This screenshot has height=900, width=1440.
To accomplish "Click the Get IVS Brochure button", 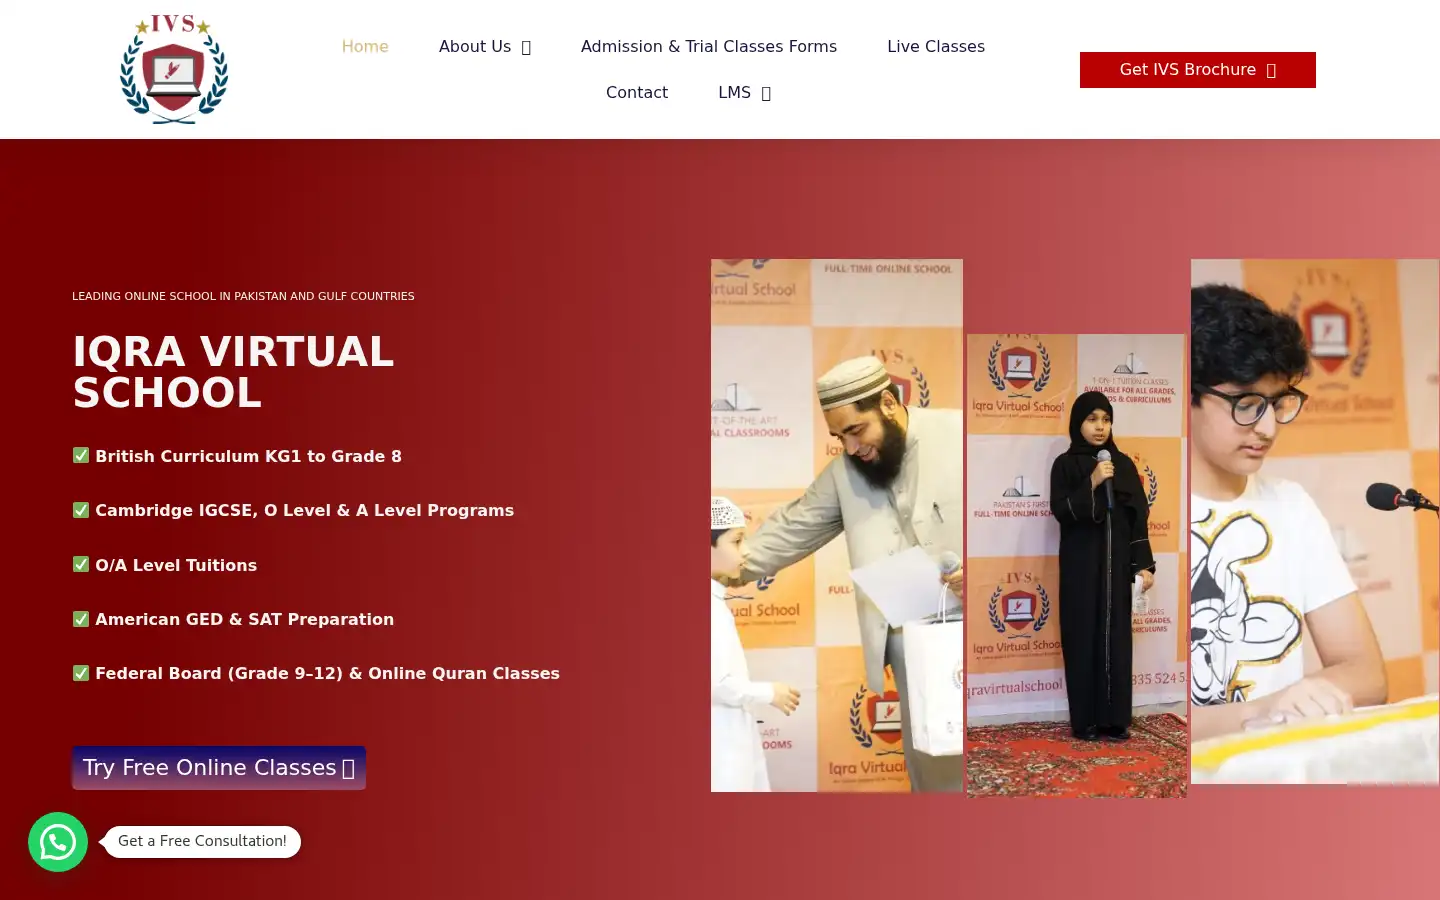I will (1198, 70).
